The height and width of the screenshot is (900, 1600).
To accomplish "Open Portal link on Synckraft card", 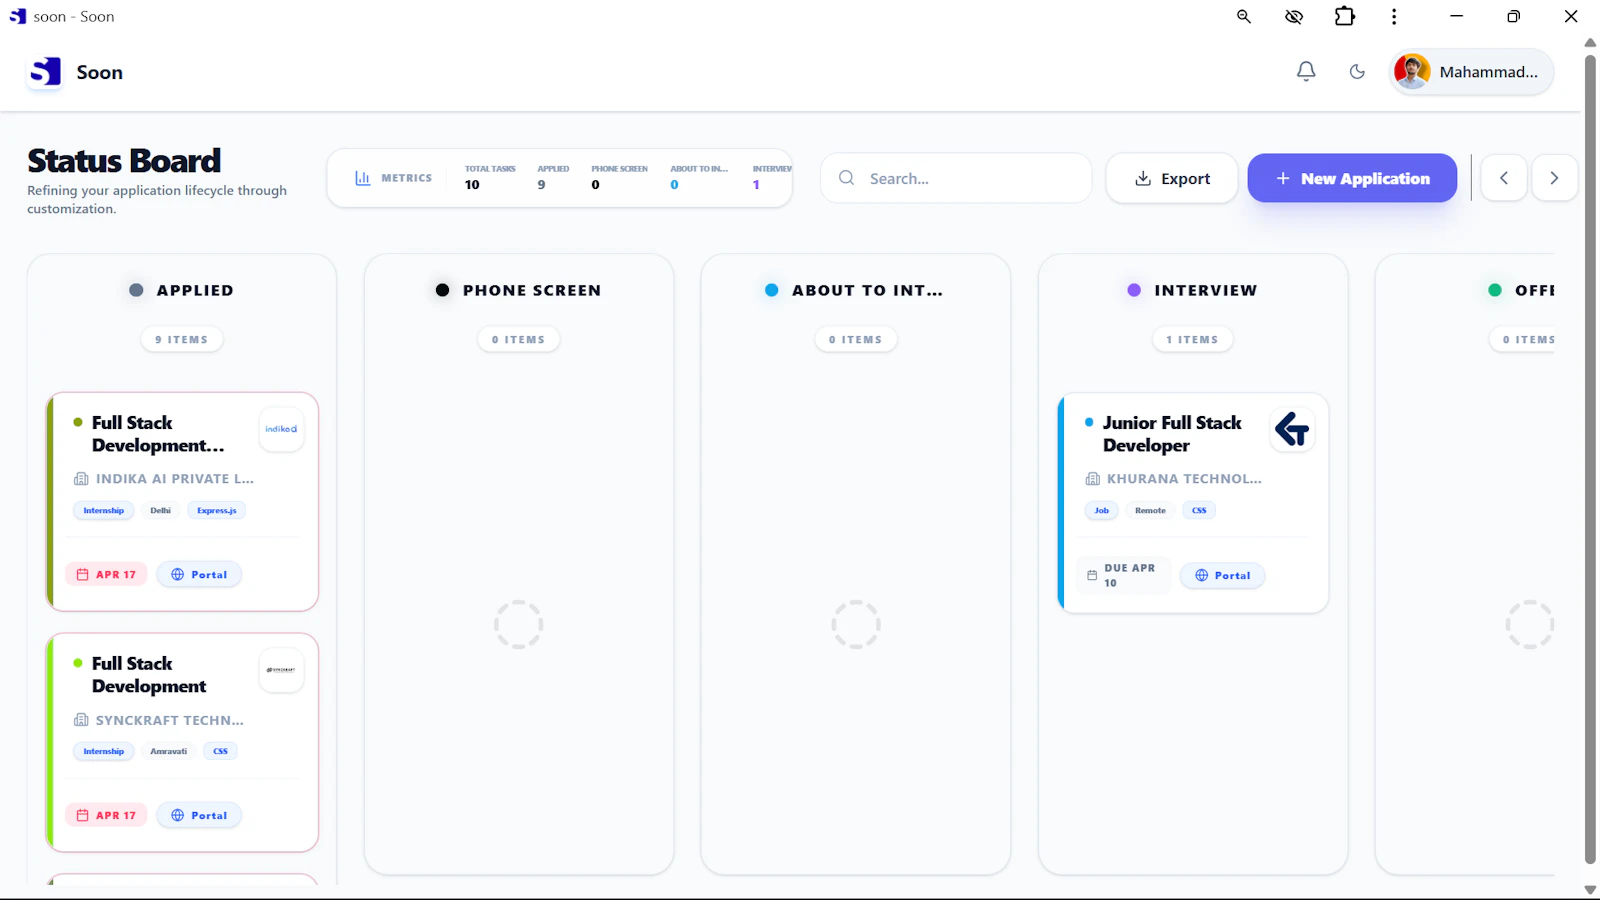I will (x=199, y=815).
